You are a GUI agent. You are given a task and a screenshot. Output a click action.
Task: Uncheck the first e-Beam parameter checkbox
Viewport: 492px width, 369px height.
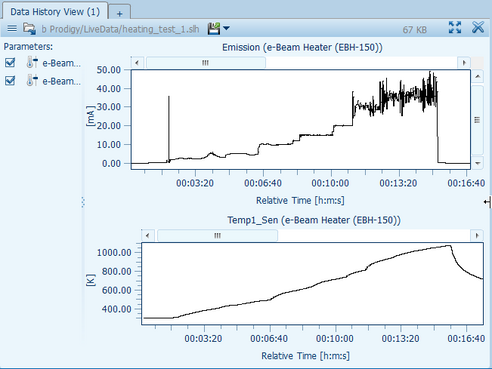(x=10, y=62)
